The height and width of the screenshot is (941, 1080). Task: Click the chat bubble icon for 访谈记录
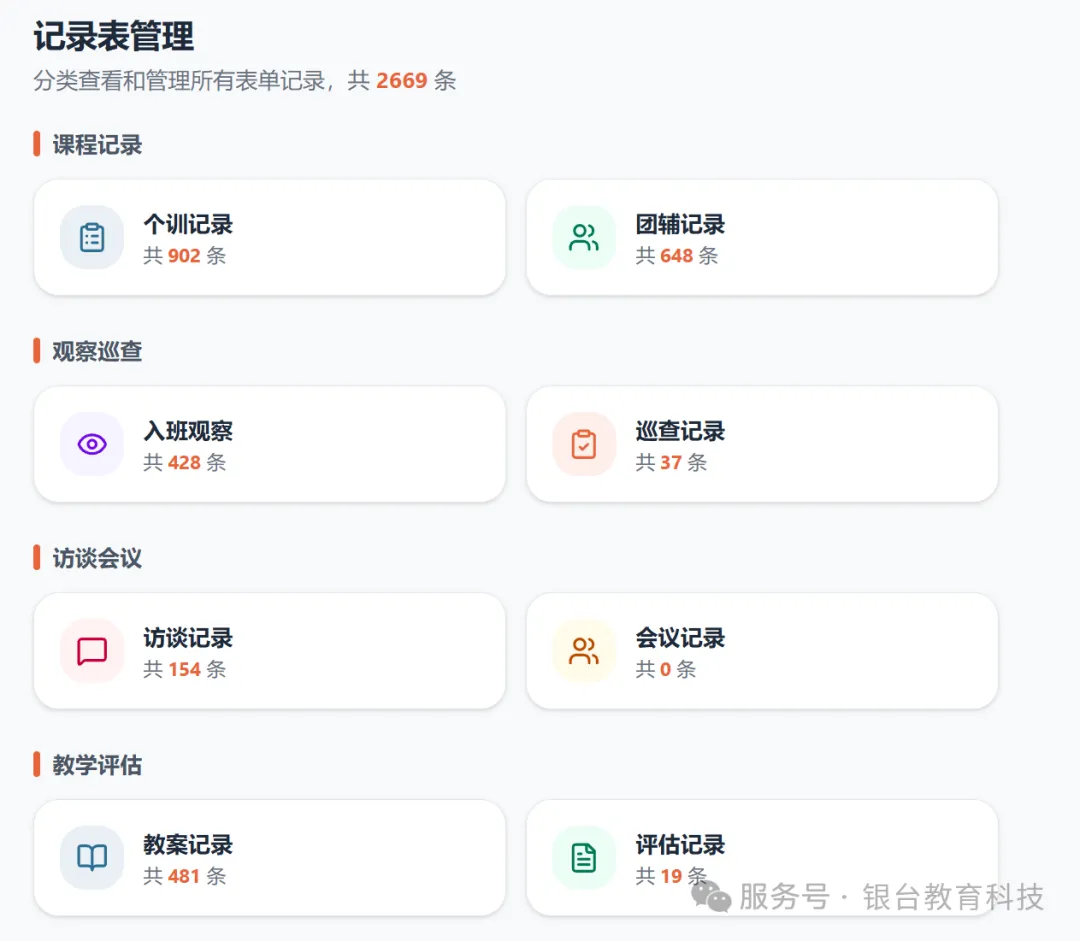click(x=92, y=651)
